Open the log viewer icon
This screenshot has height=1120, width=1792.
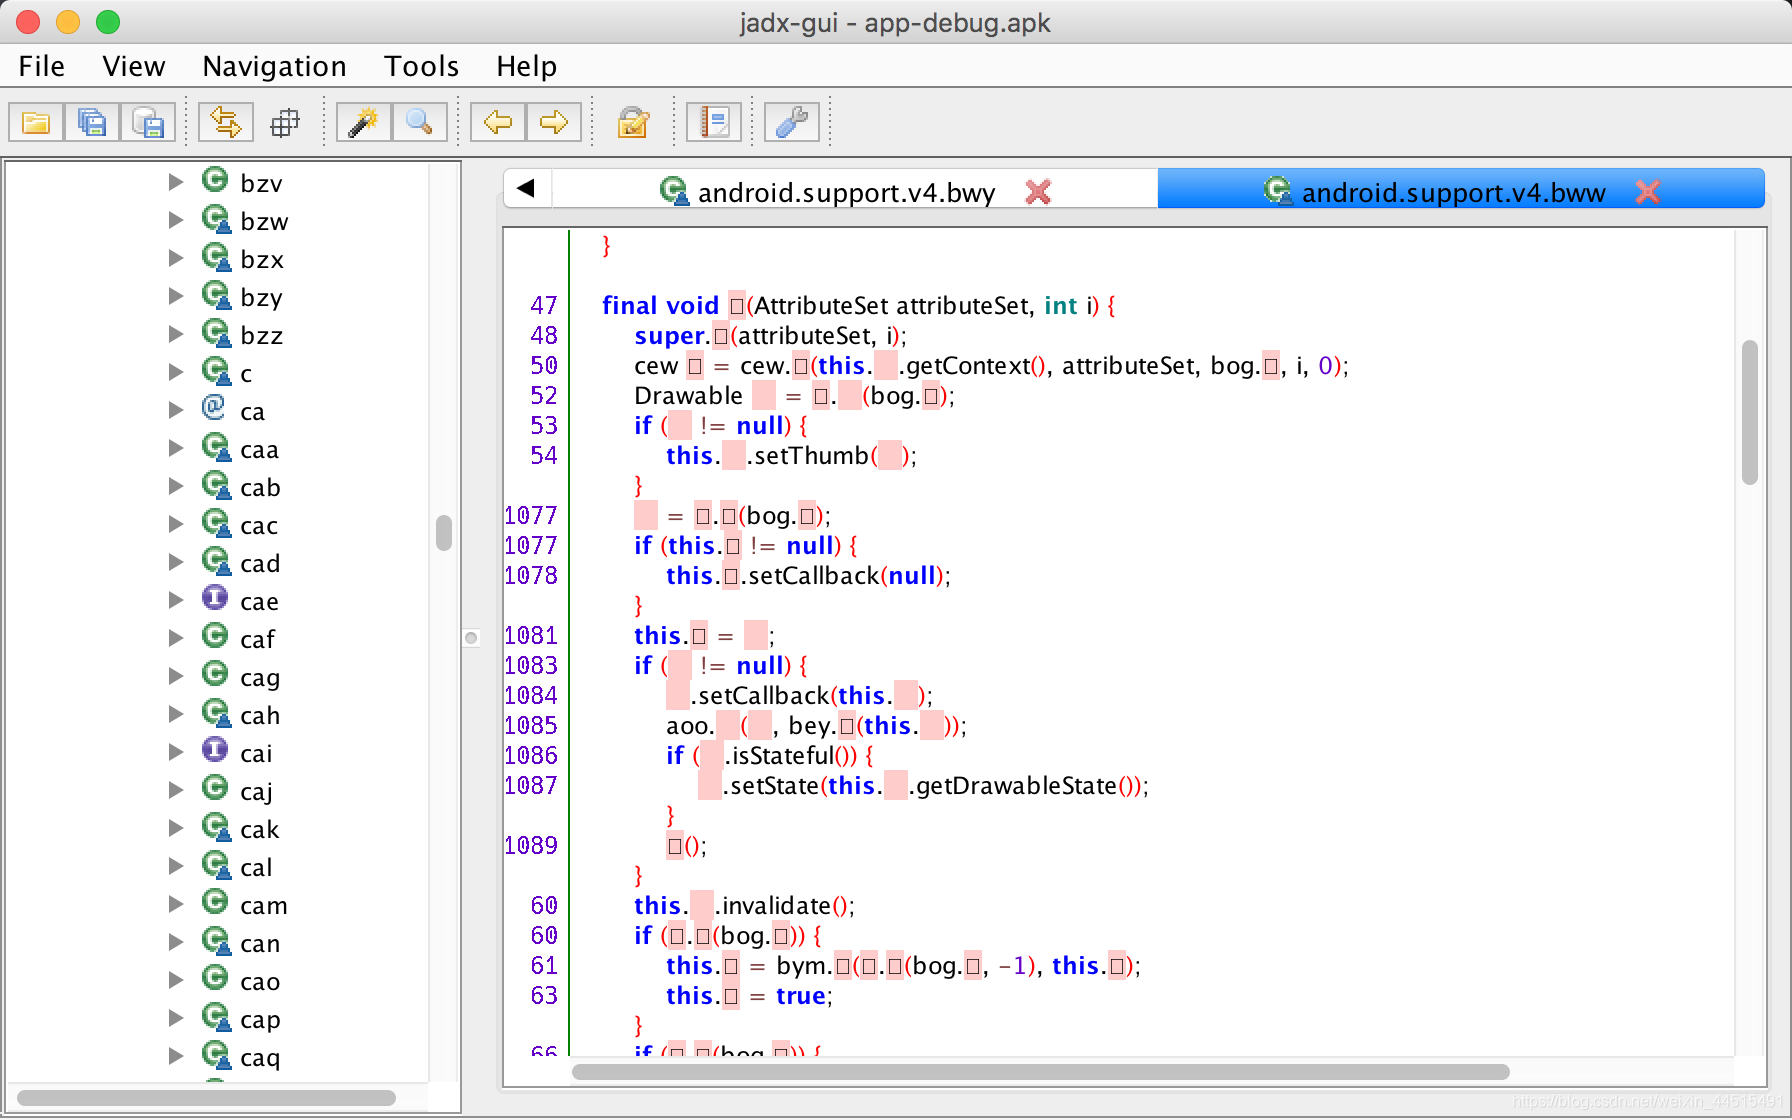tap(714, 123)
